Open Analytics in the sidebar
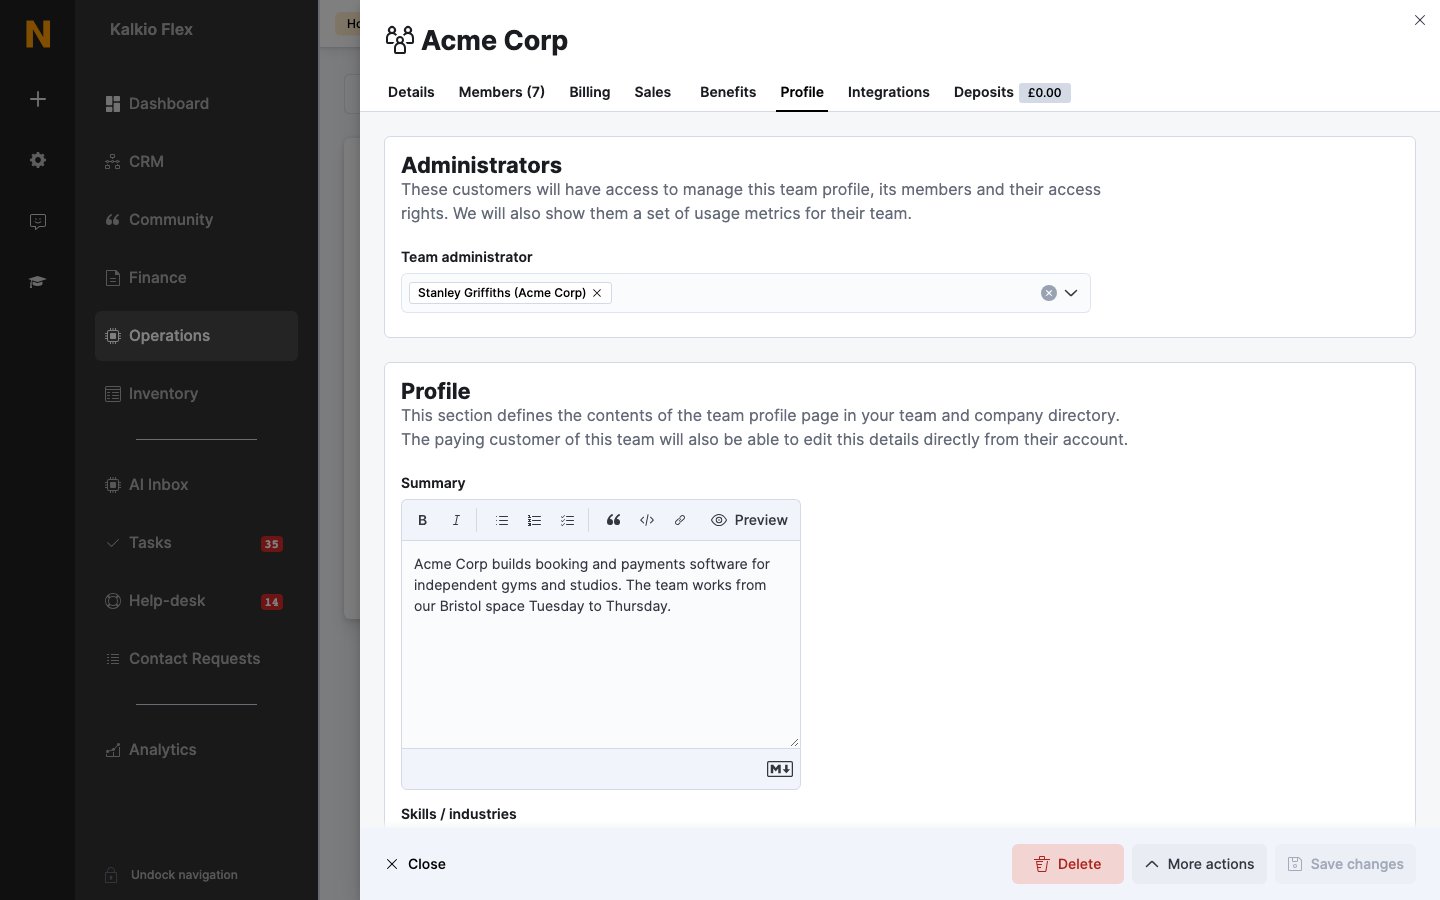Image resolution: width=1440 pixels, height=900 pixels. [196, 750]
